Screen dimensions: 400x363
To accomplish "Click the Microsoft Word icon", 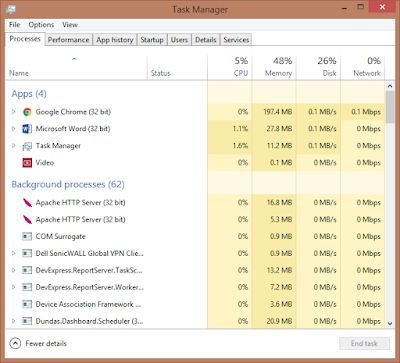I will pos(27,129).
